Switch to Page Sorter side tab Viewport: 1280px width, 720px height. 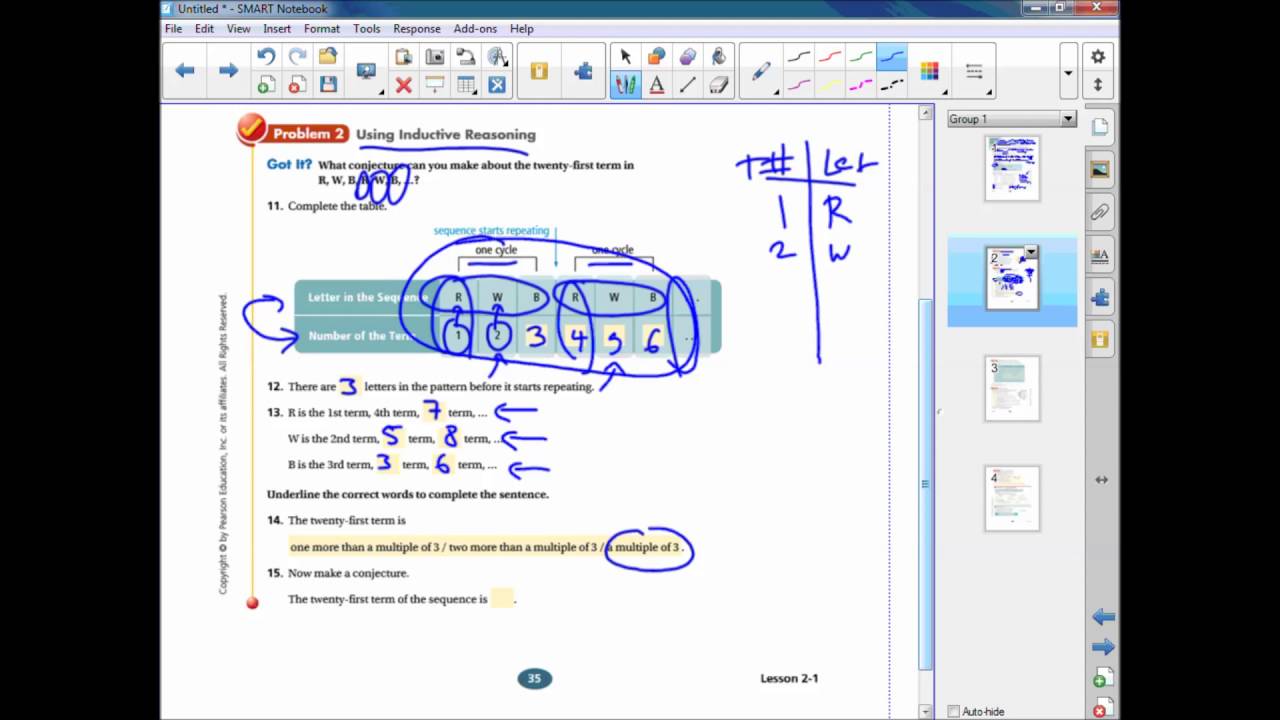(1100, 126)
